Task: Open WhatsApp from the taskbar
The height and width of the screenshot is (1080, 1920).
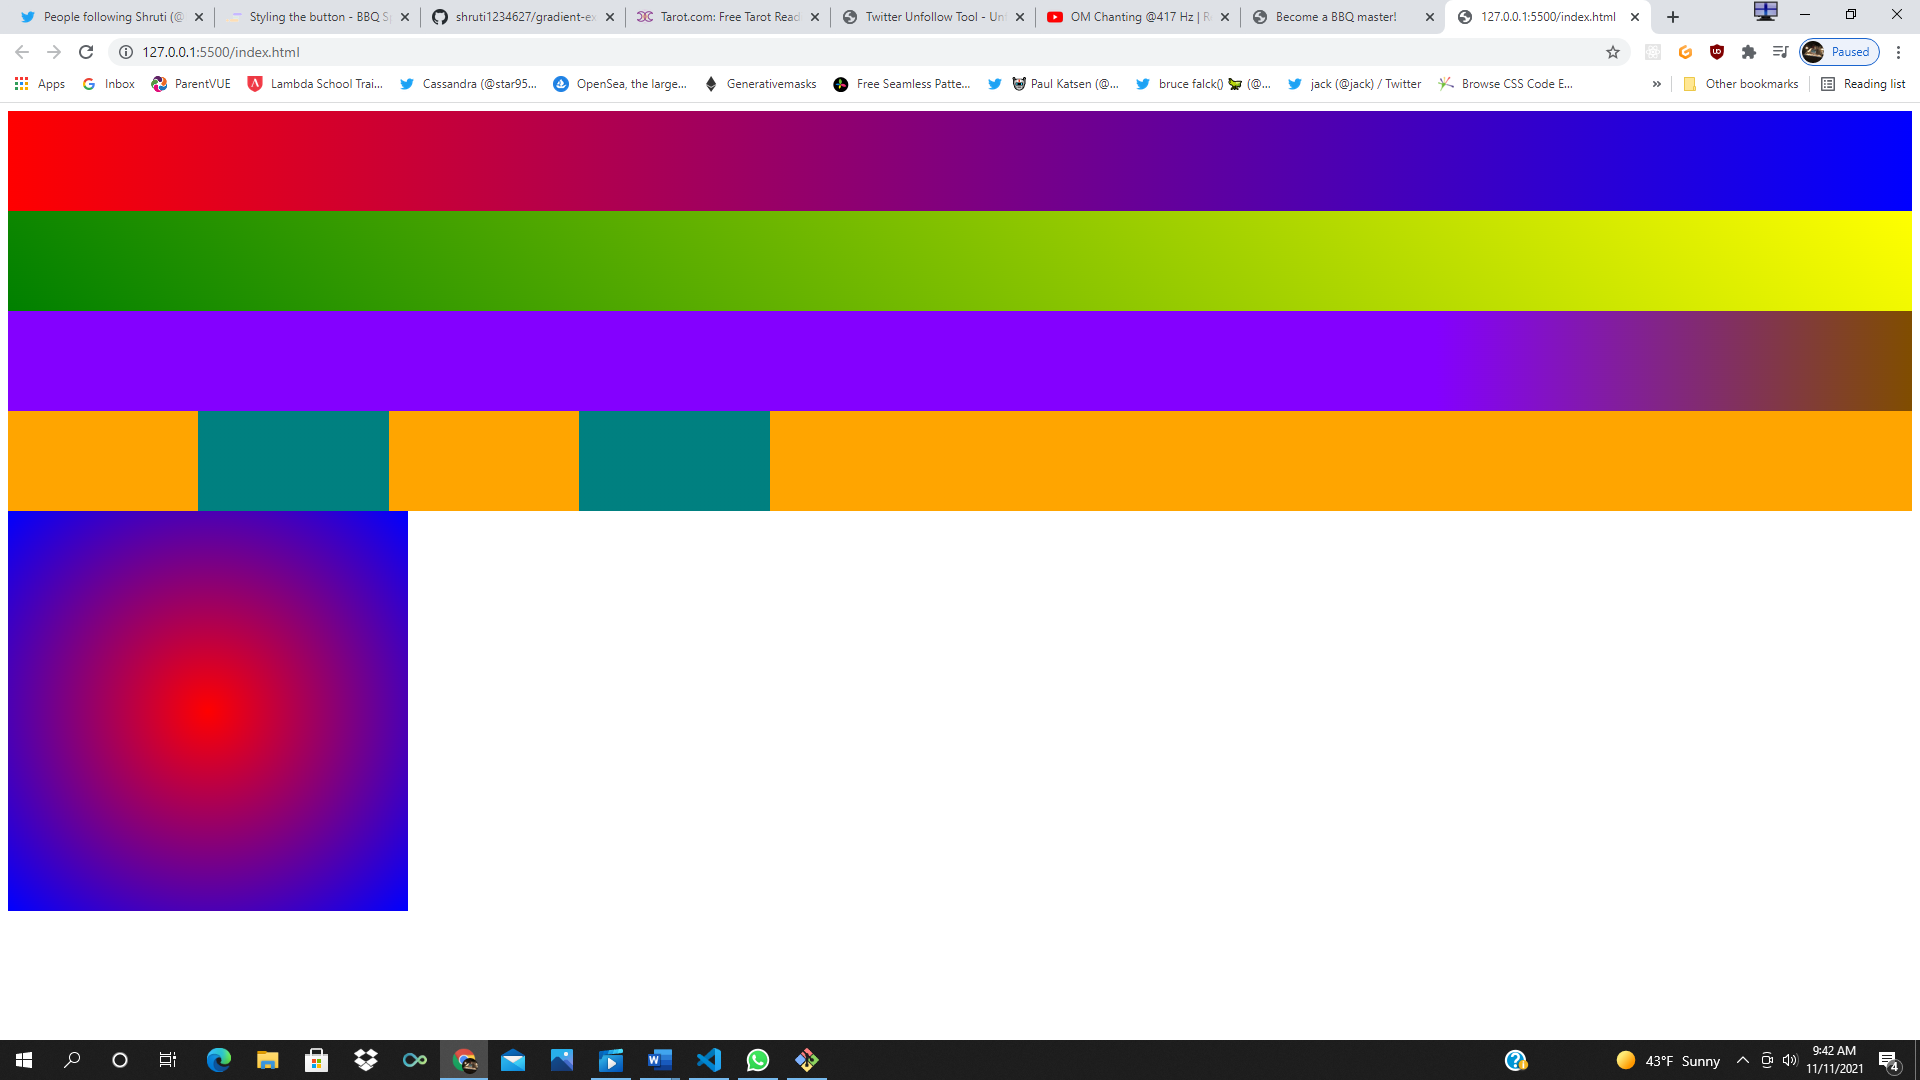Action: click(x=758, y=1060)
